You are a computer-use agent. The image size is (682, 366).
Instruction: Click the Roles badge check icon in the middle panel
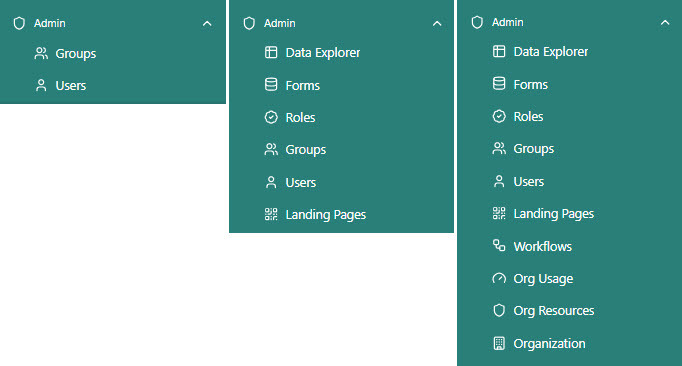pos(271,117)
